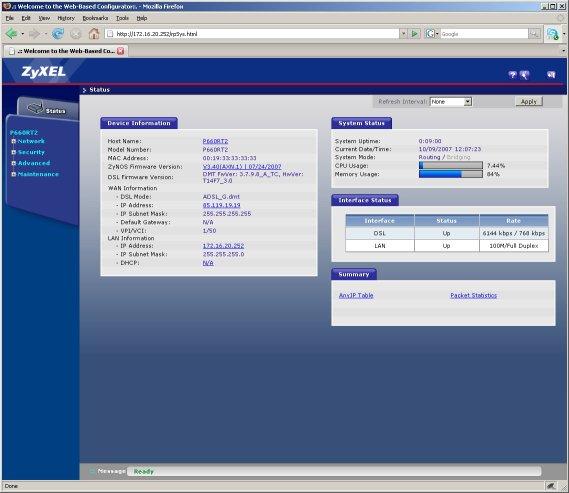This screenshot has width=569, height=493.
Task: Click the browser Forward arrow
Action: 34,34
